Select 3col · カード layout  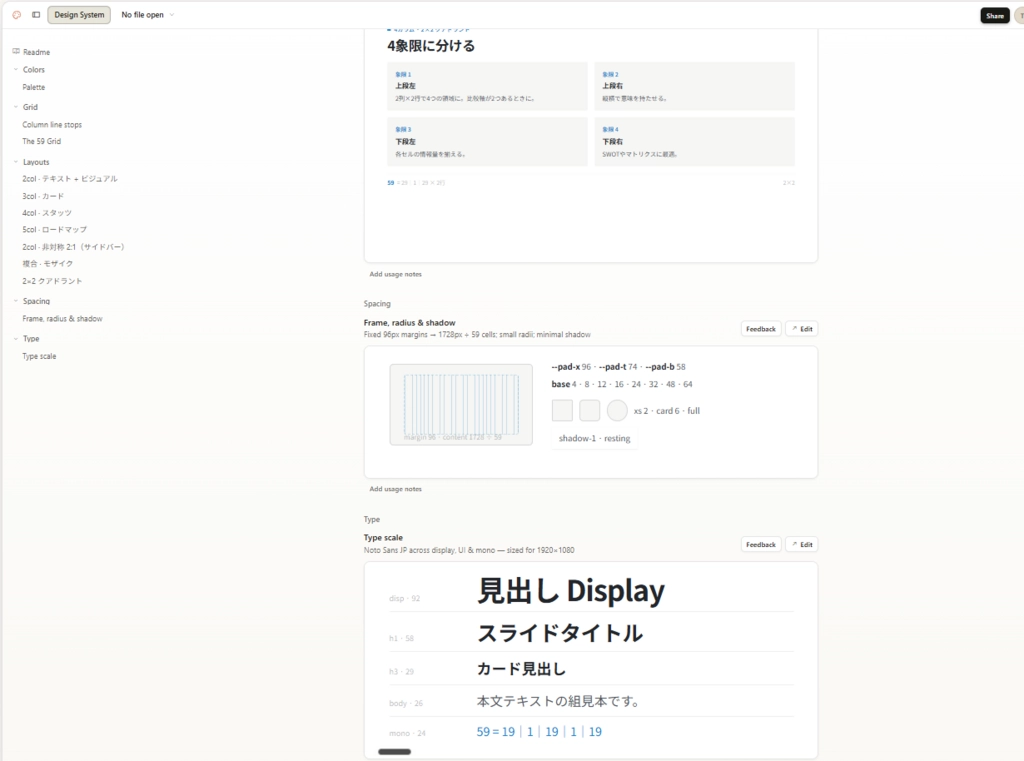[x=43, y=196]
